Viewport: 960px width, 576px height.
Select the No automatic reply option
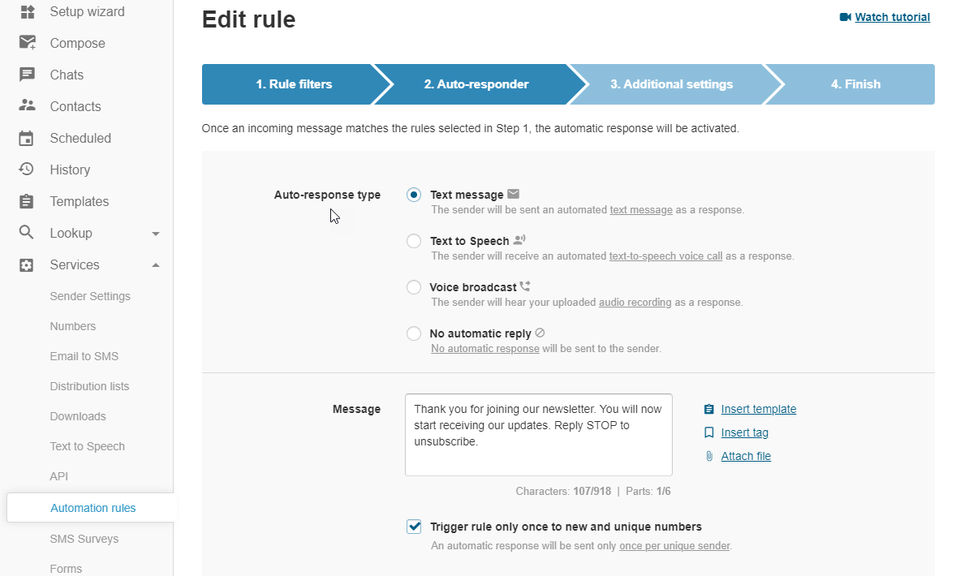click(414, 334)
